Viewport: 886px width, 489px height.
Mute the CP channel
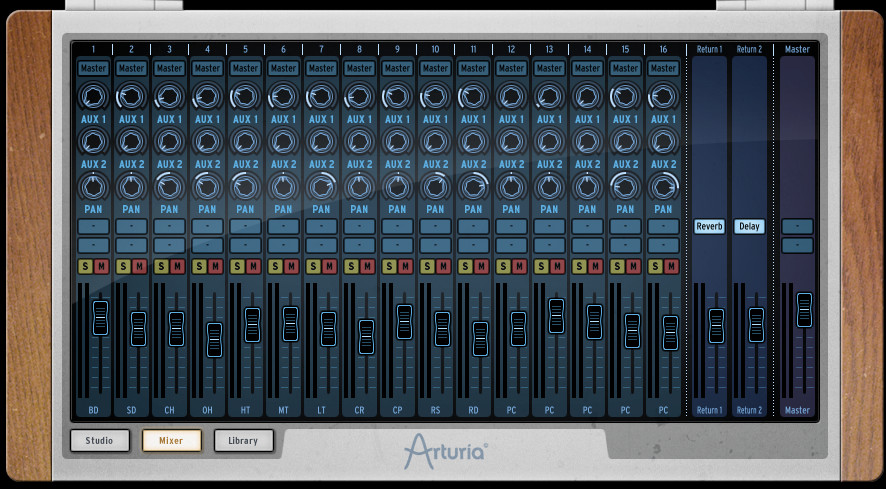pos(405,266)
